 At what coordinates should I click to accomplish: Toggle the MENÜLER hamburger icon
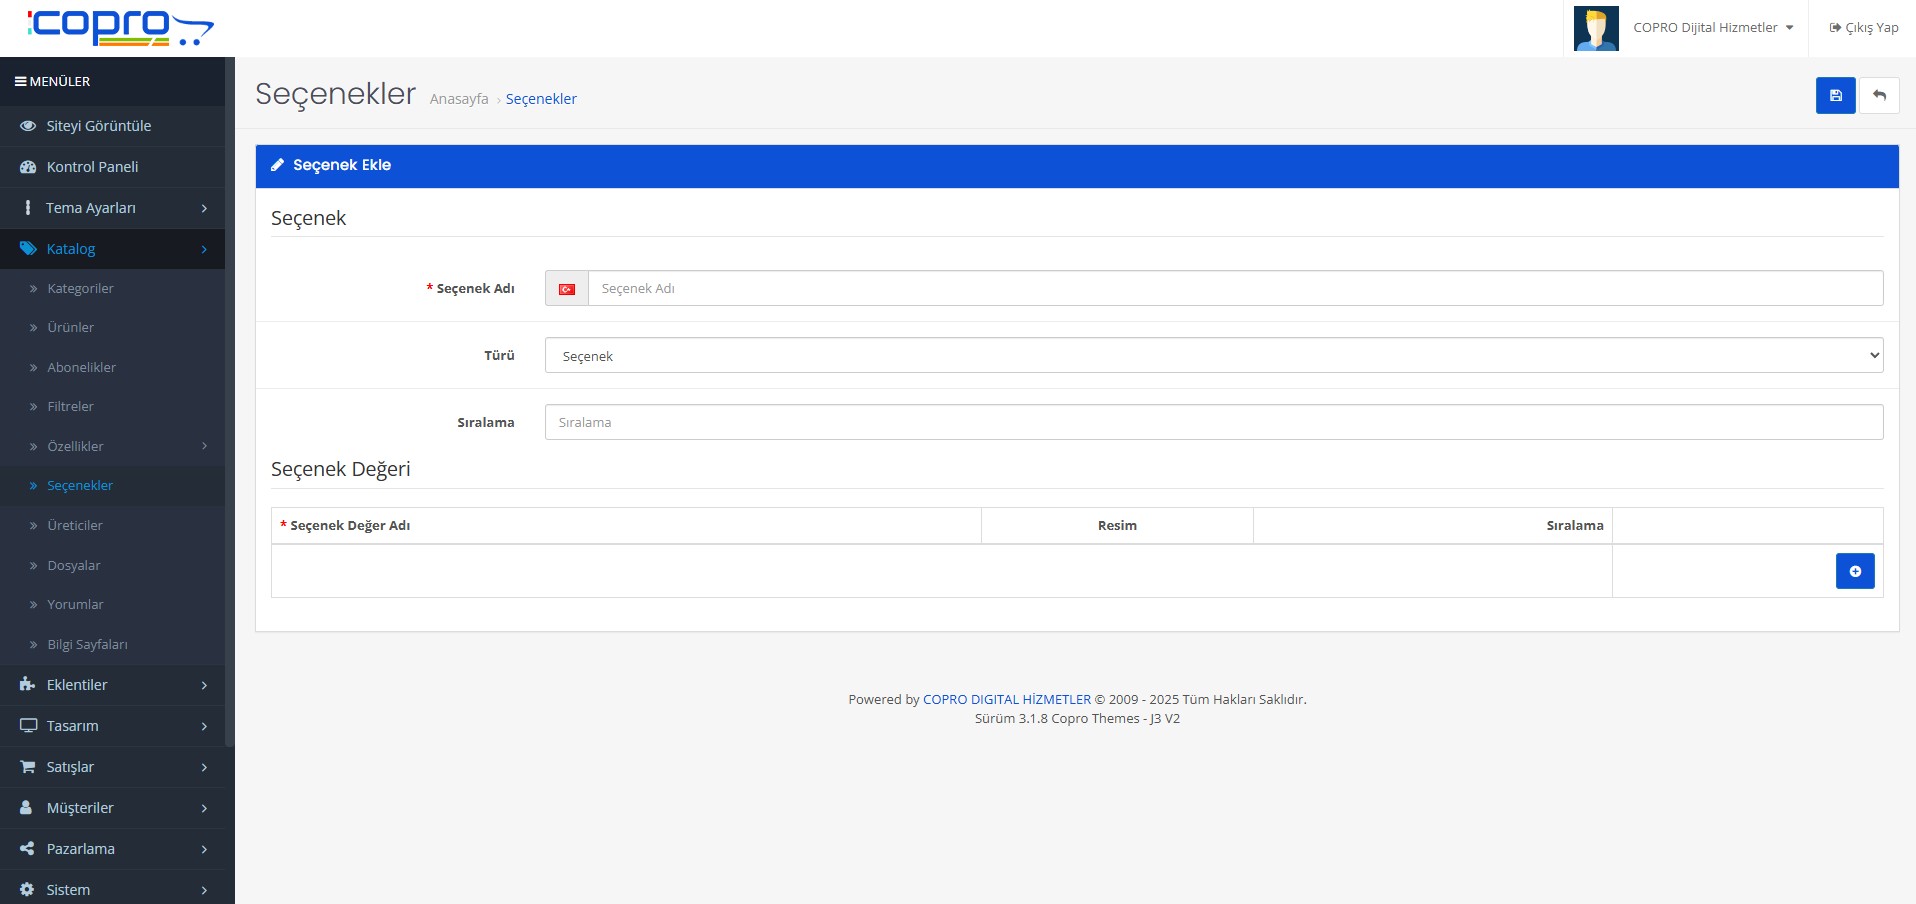(x=20, y=82)
